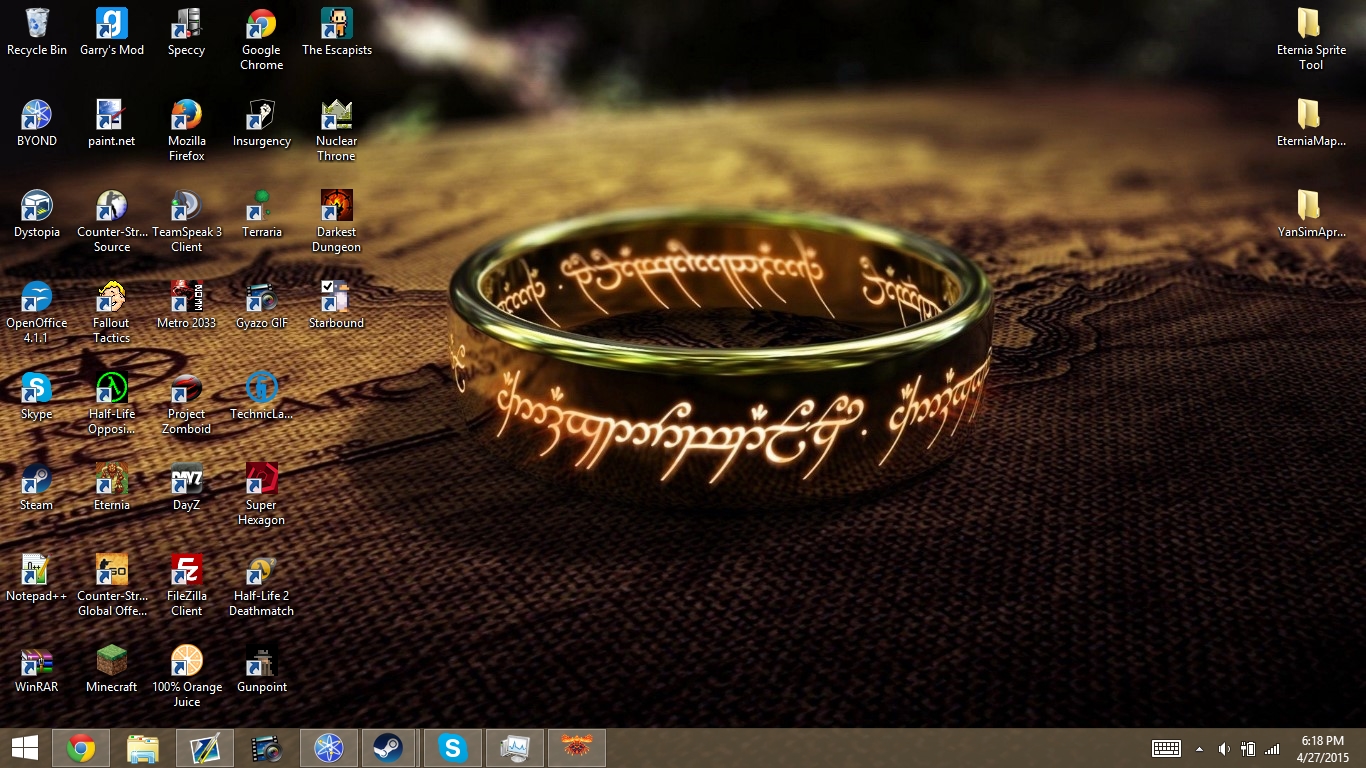Image resolution: width=1366 pixels, height=768 pixels.
Task: Open the network signal tray icon
Action: pos(1272,748)
